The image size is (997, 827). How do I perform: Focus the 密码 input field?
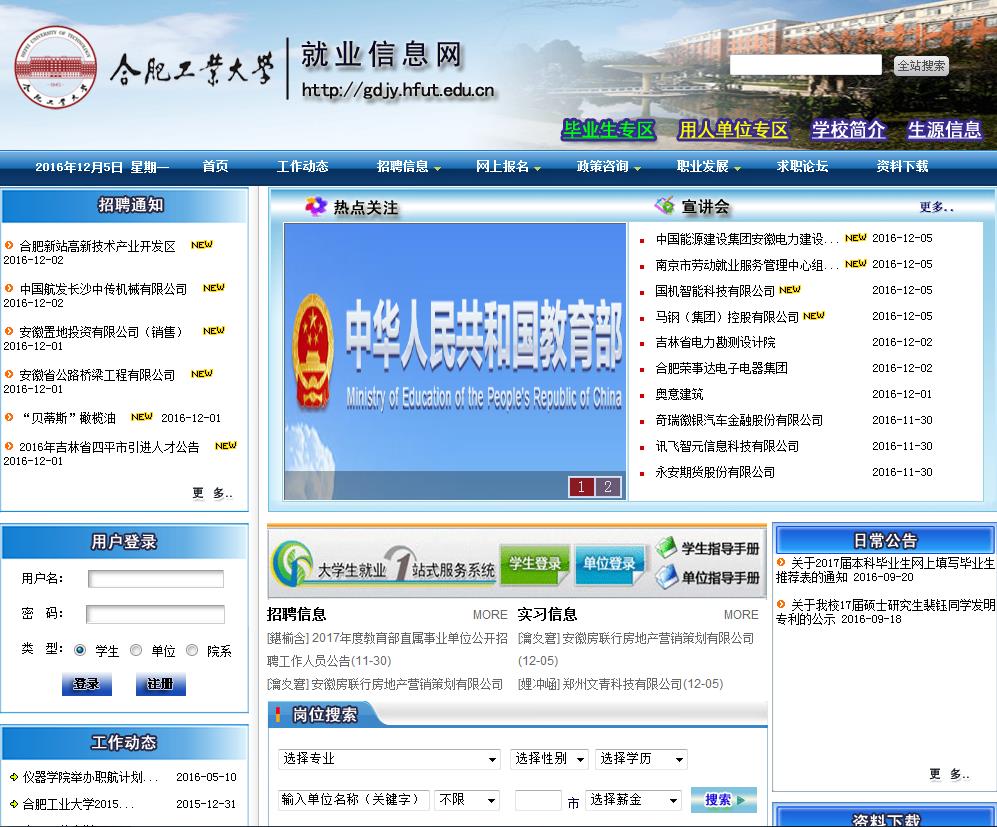pos(155,614)
